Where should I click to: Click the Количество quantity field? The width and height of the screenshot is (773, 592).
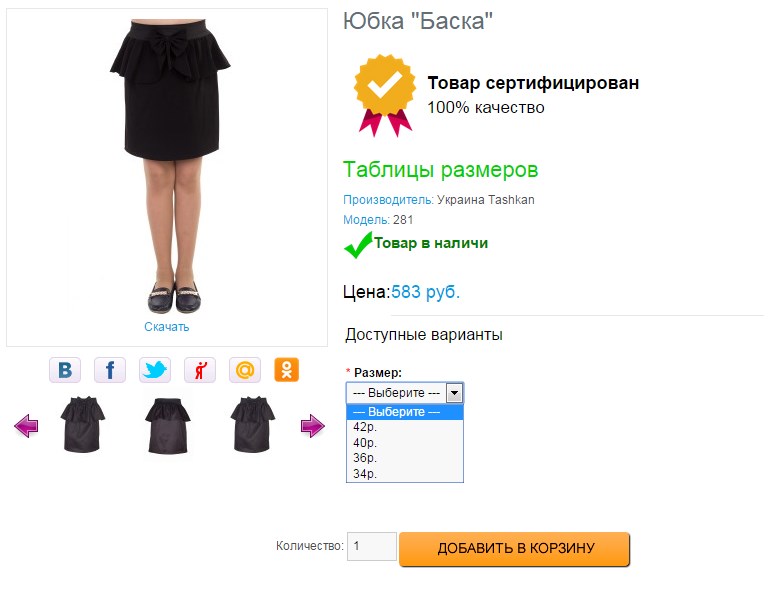[371, 547]
